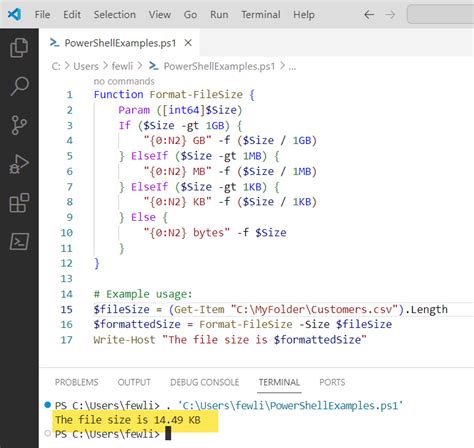This screenshot has height=448, width=474.
Task: Open the Search view icon
Action: 19,86
